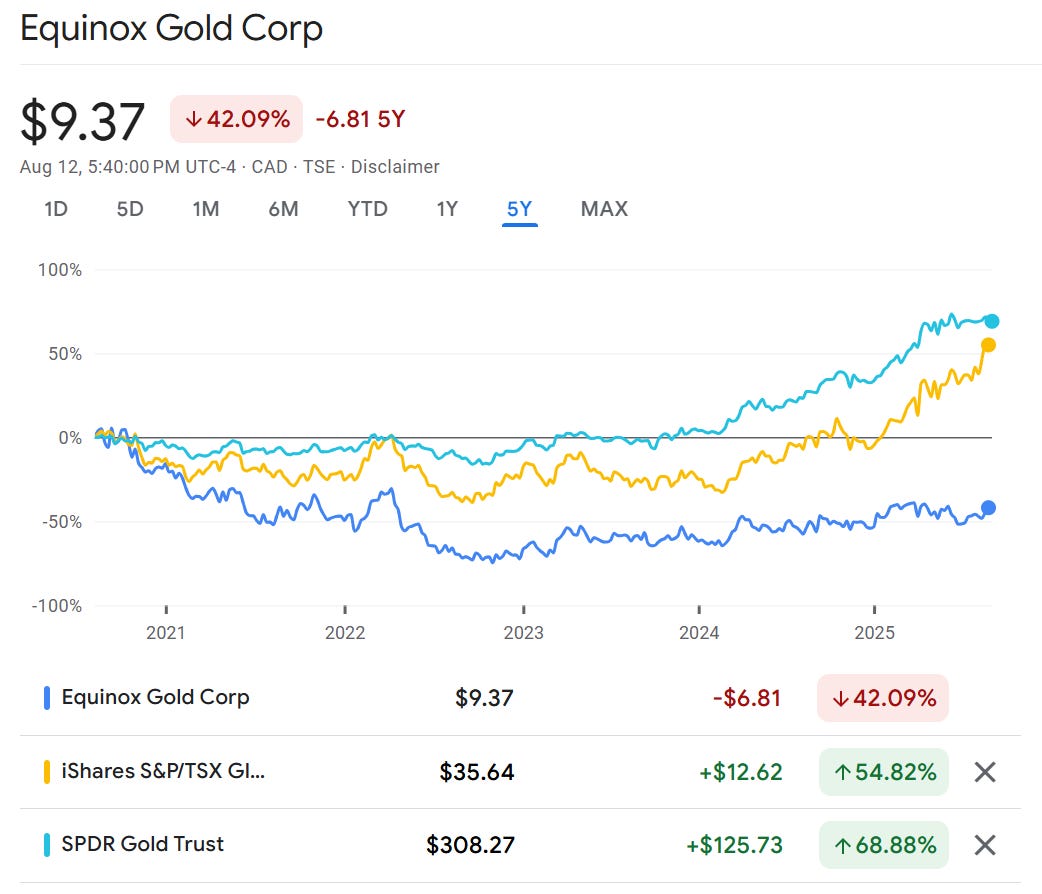Screen dimensions: 1042x894
Task: Click the $308.27 SPDR price
Action: [470, 845]
